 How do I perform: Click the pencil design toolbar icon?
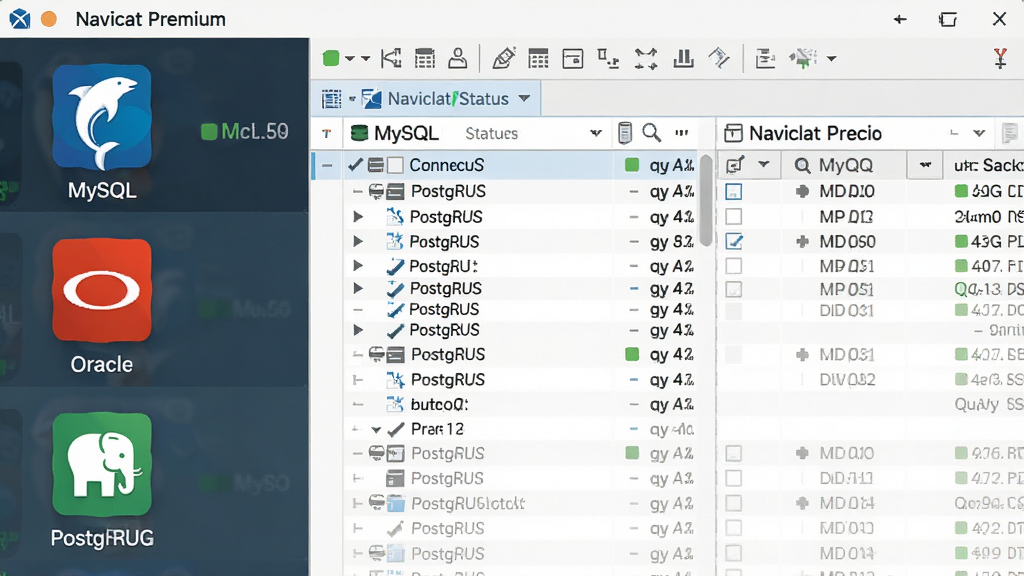coord(504,59)
